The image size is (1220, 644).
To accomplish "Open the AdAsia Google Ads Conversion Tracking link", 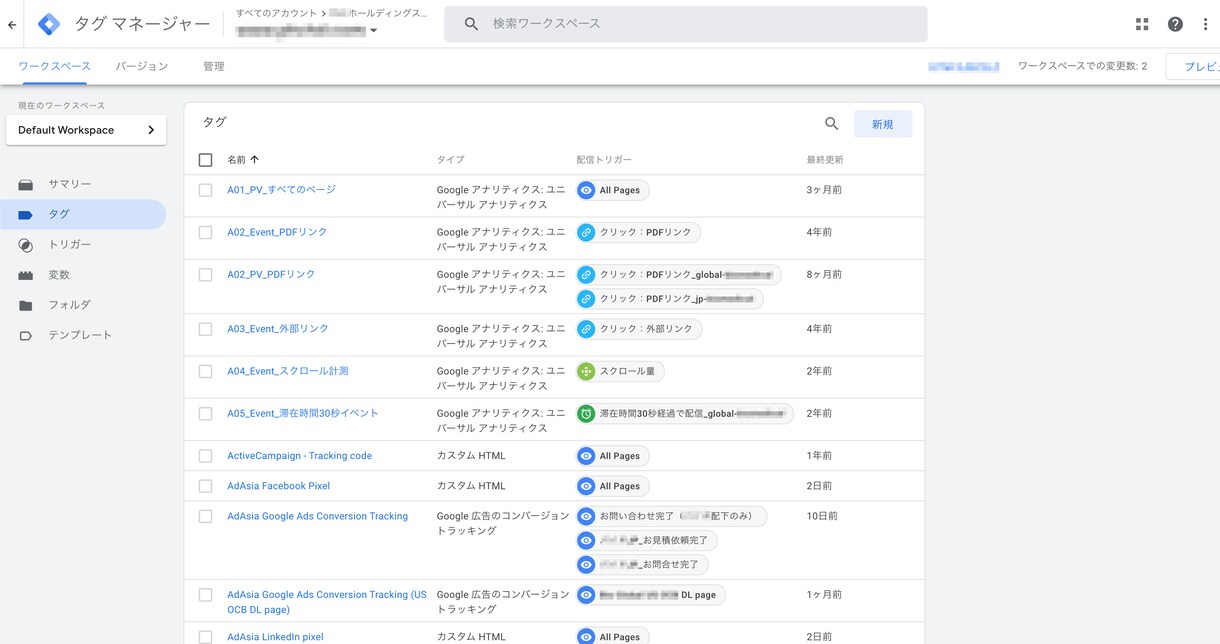I will [x=317, y=516].
